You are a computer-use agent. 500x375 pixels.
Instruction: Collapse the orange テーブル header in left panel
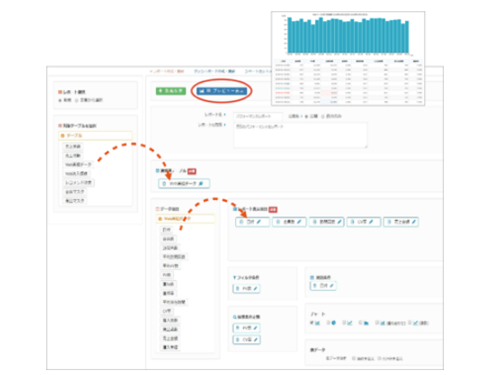click(x=95, y=136)
